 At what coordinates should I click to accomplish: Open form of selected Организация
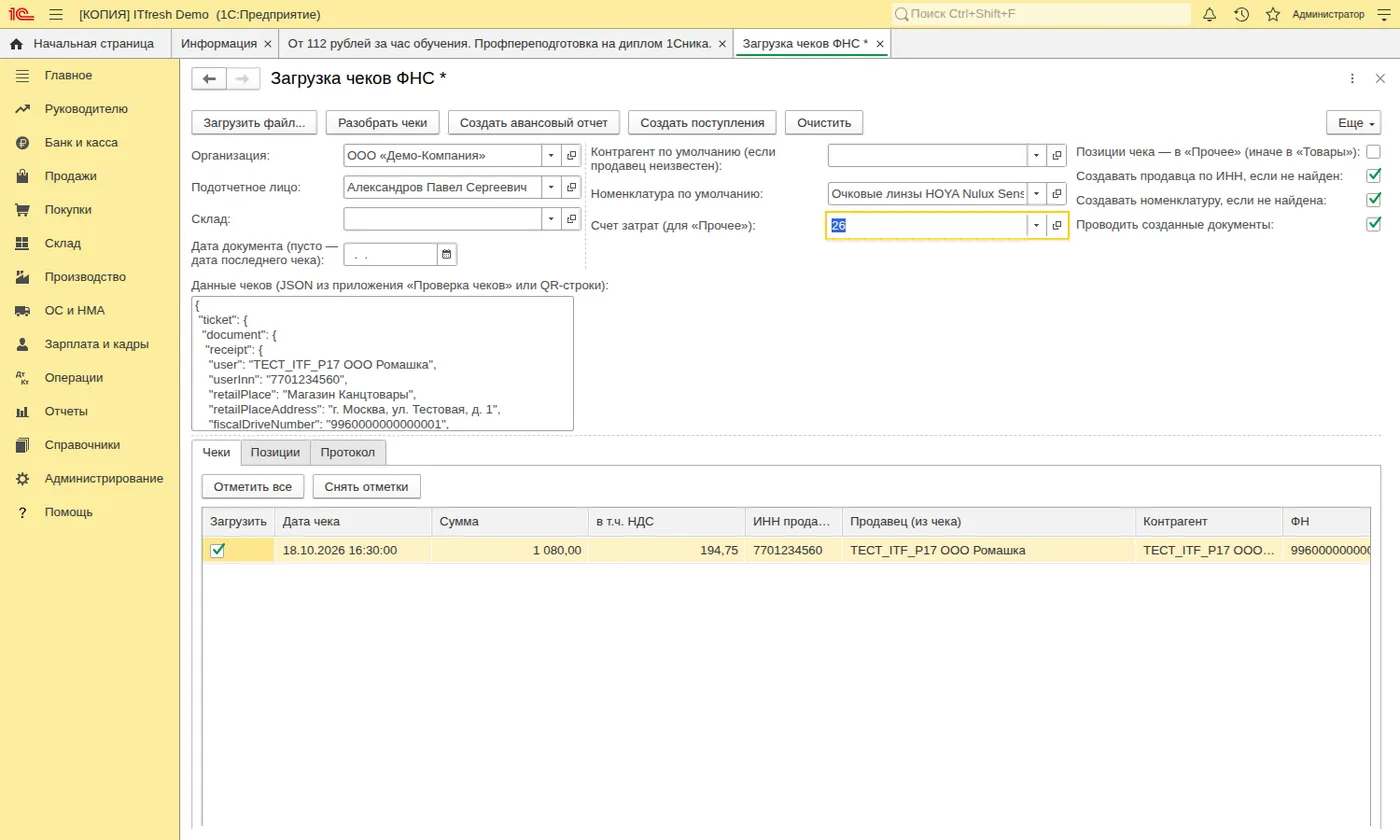pos(571,156)
